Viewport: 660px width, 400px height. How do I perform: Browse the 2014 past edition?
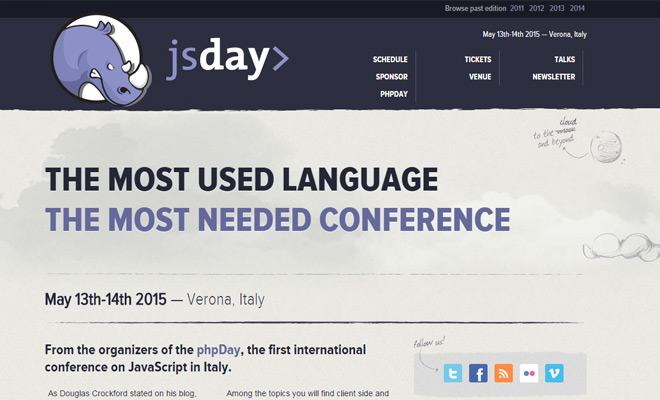click(x=577, y=8)
